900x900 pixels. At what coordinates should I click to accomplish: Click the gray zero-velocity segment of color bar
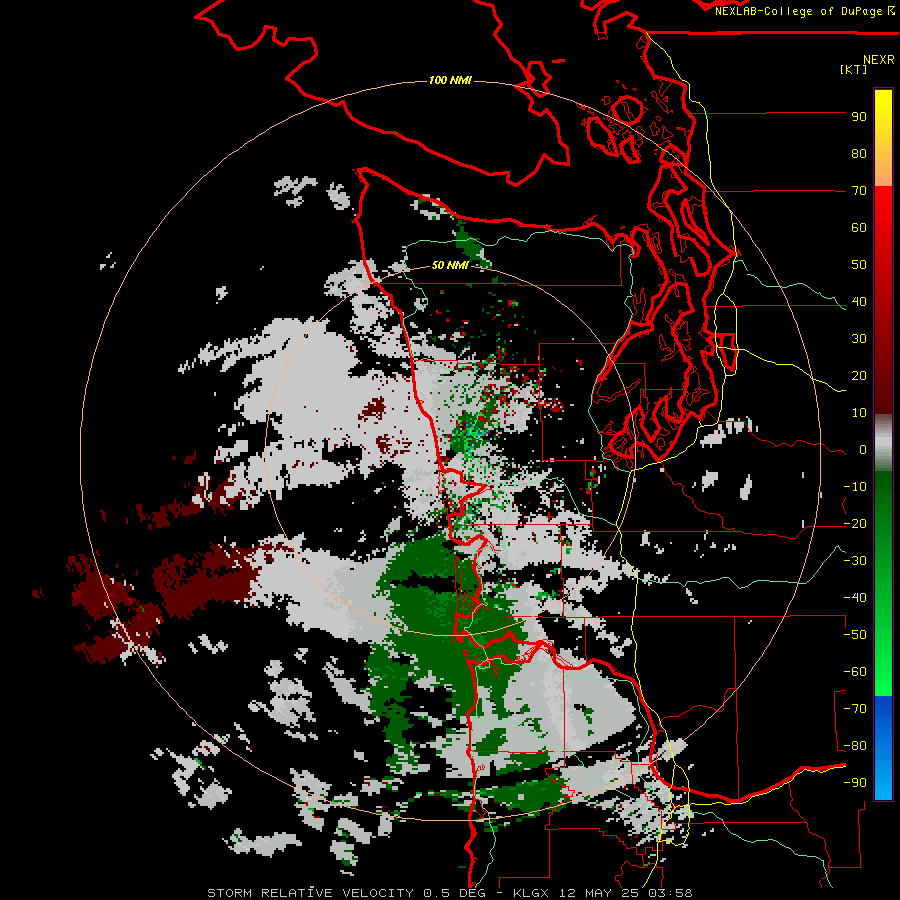coord(883,442)
